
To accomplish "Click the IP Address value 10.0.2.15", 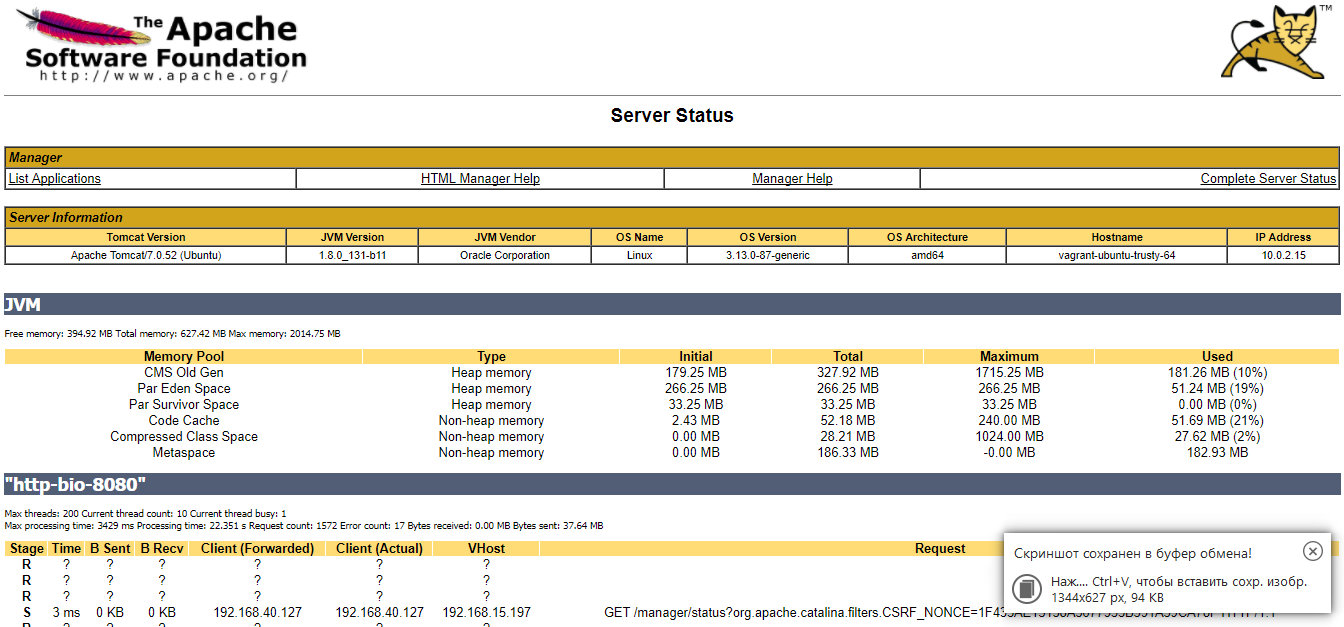I will (1284, 255).
